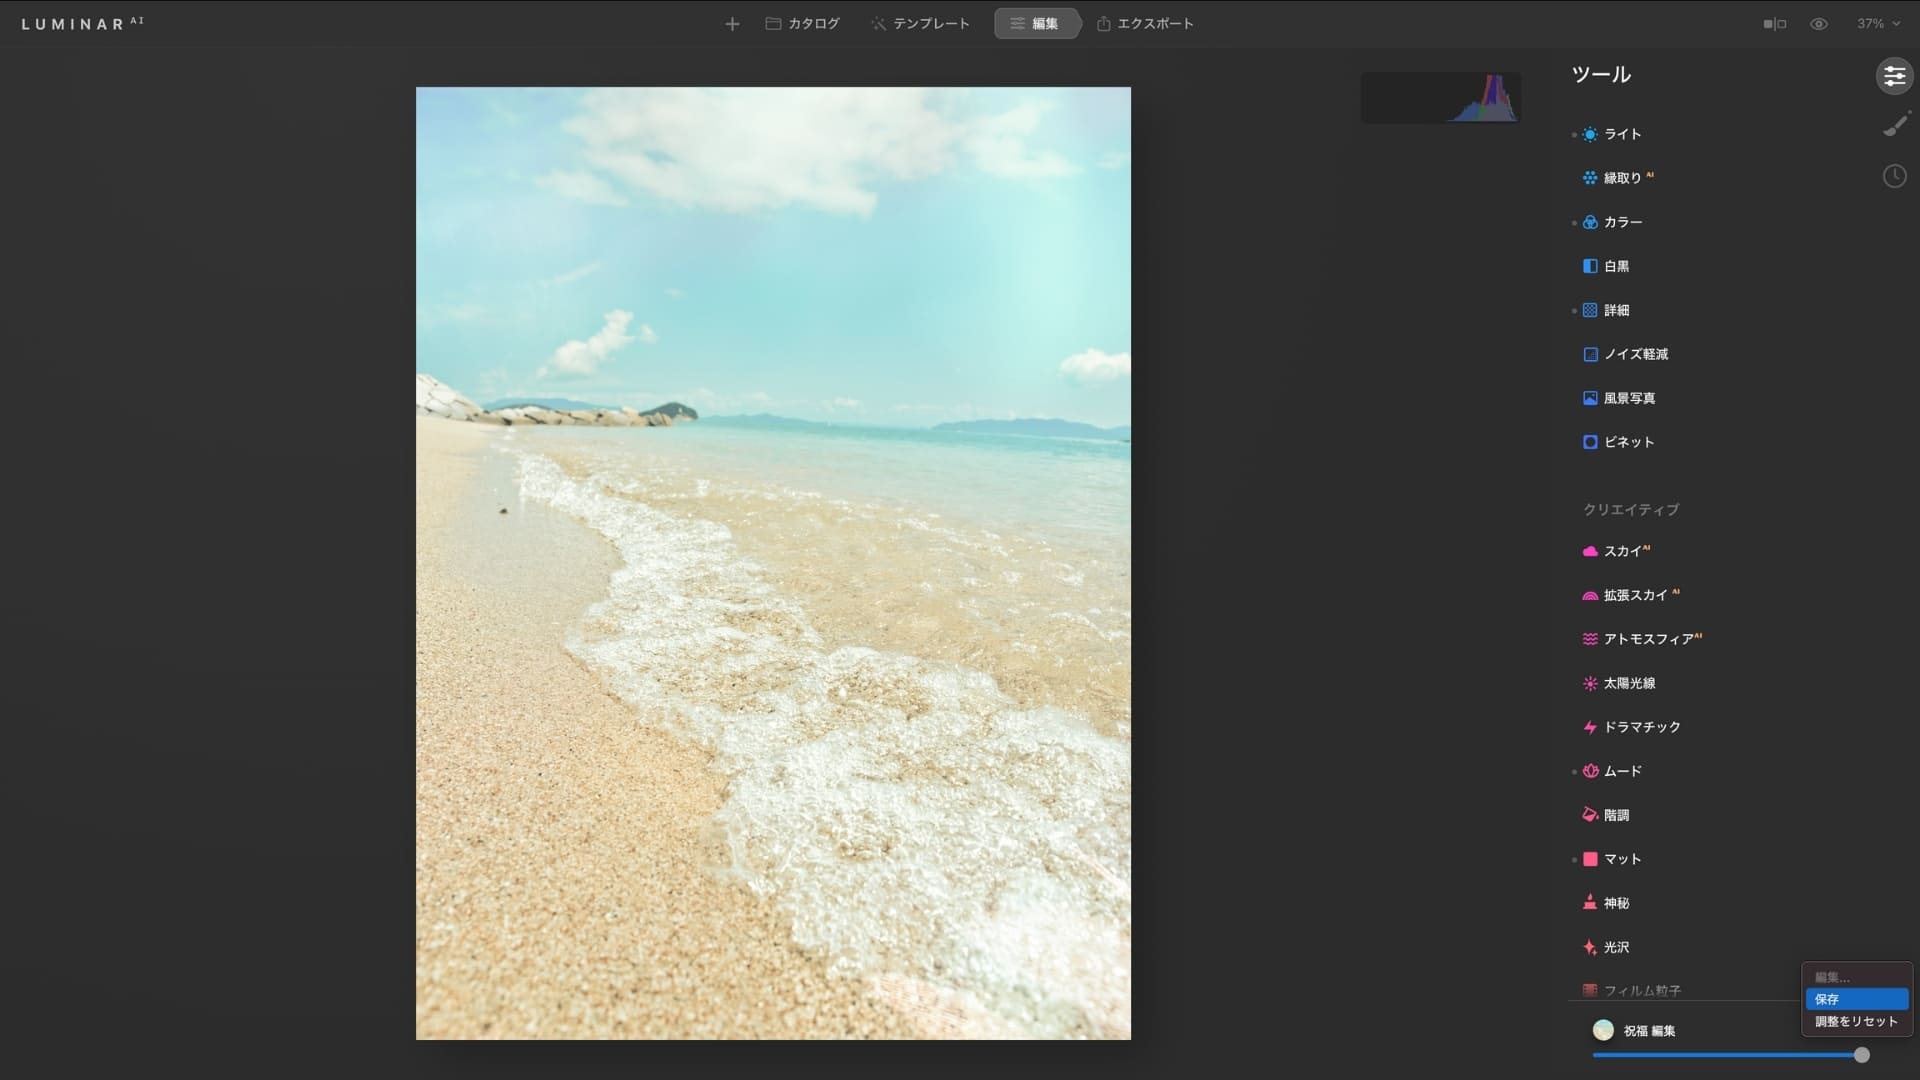
Task: Open the edit history clock icon
Action: click(x=1894, y=177)
